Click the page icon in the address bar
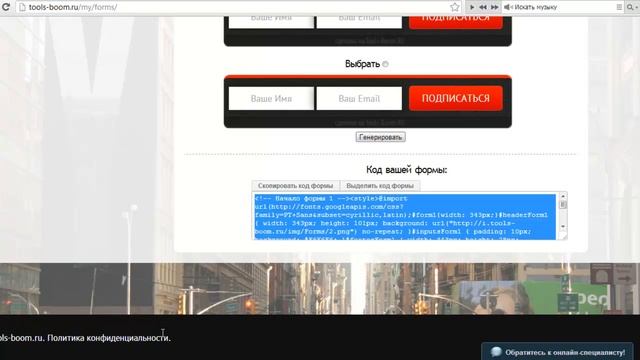 [22, 7]
